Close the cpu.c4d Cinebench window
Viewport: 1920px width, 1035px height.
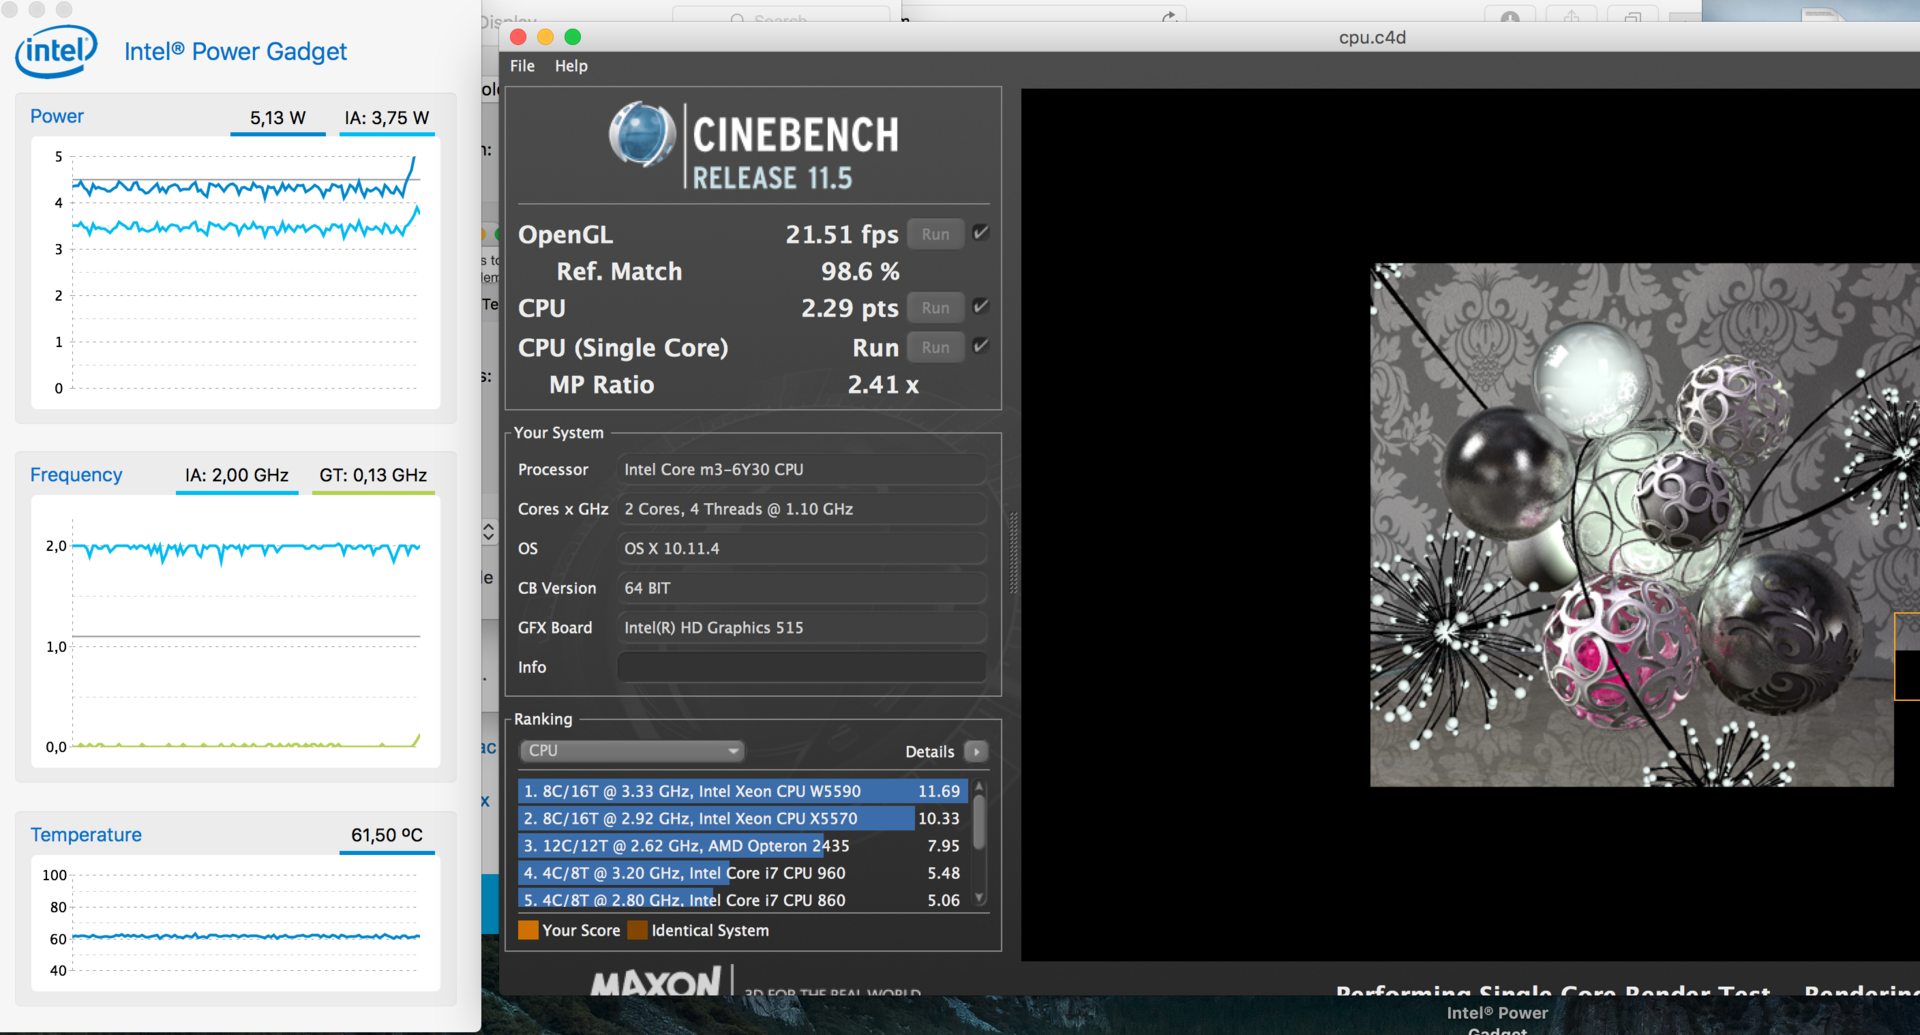coord(518,37)
